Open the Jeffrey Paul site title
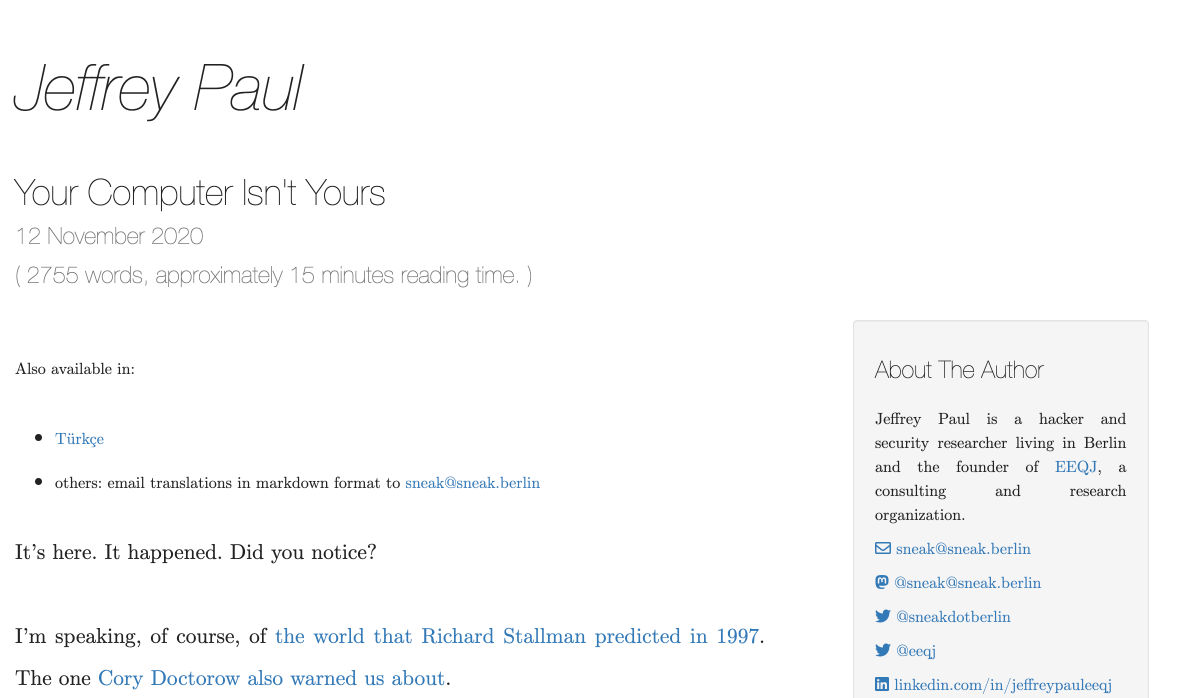The height and width of the screenshot is (698, 1200). pyautogui.click(x=158, y=91)
